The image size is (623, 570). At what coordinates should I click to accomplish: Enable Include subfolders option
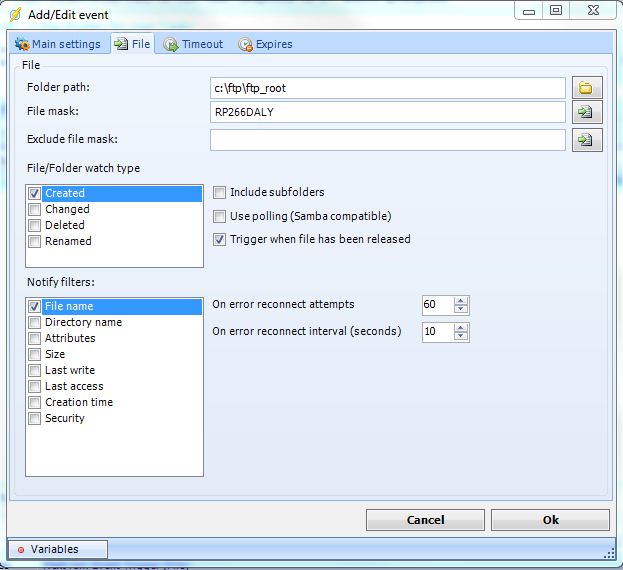tap(220, 192)
